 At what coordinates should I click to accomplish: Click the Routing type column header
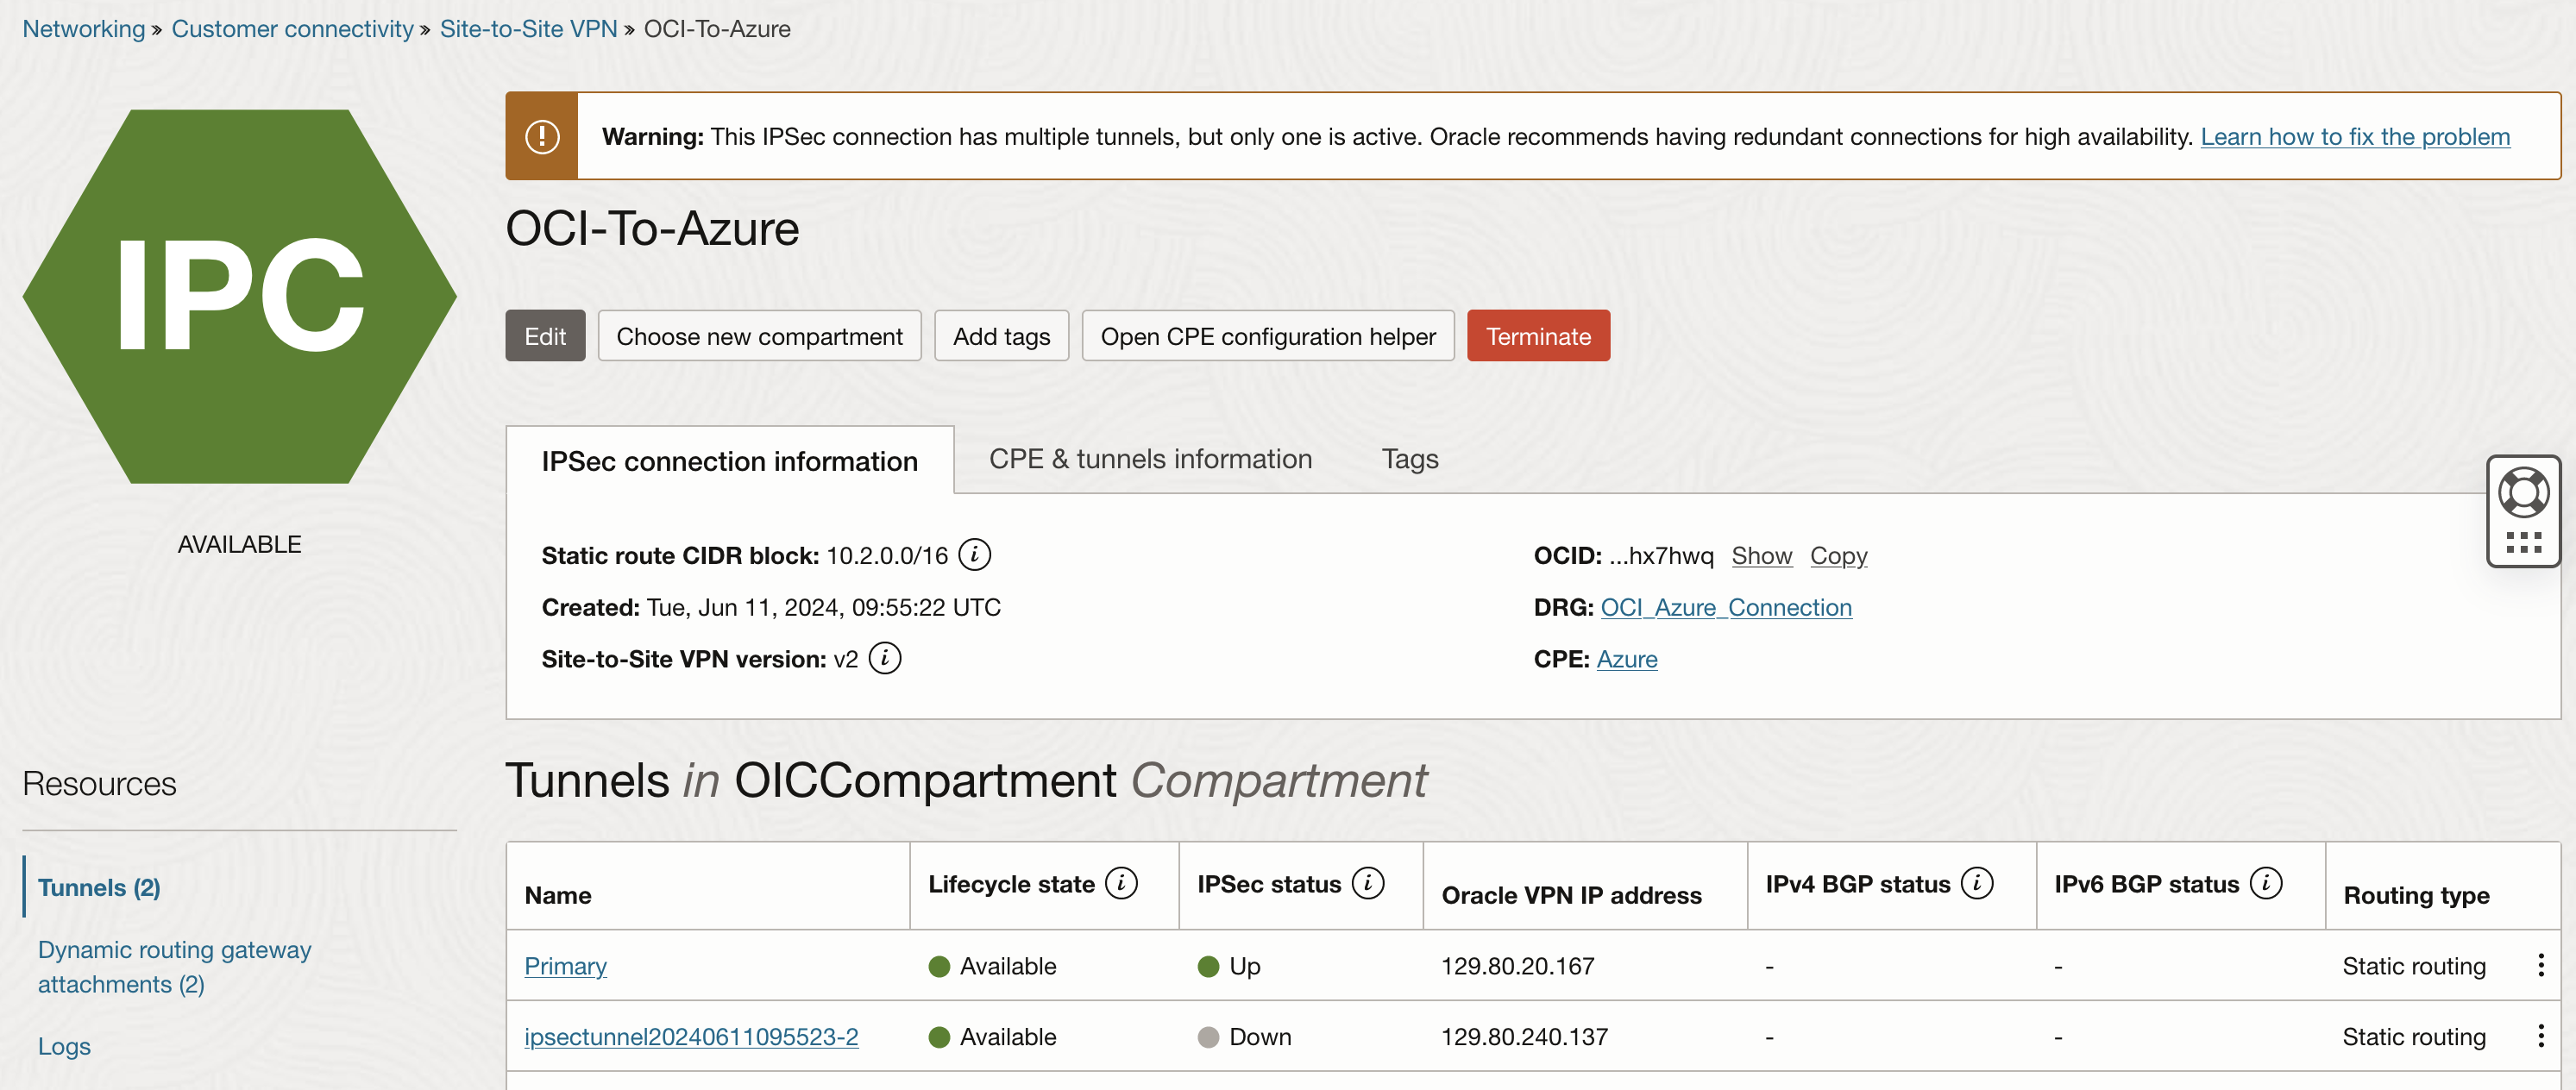(x=2416, y=895)
